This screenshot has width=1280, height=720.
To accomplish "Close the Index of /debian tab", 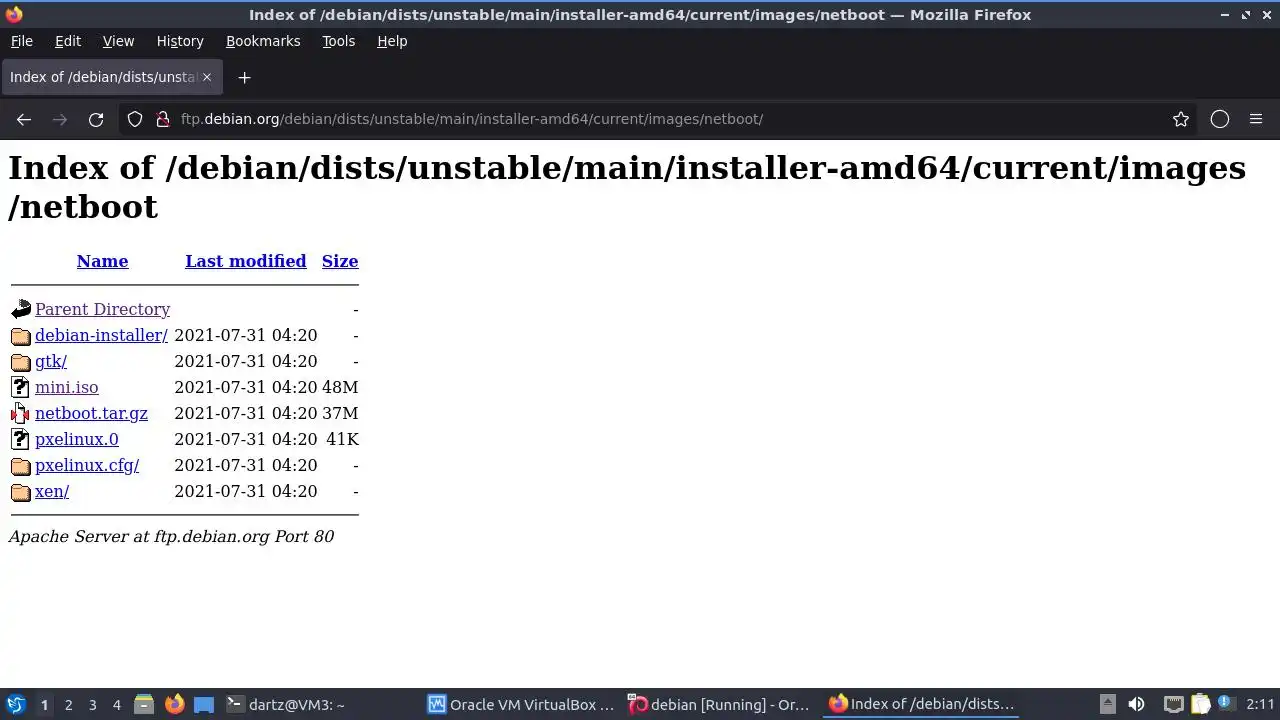I will tap(207, 77).
